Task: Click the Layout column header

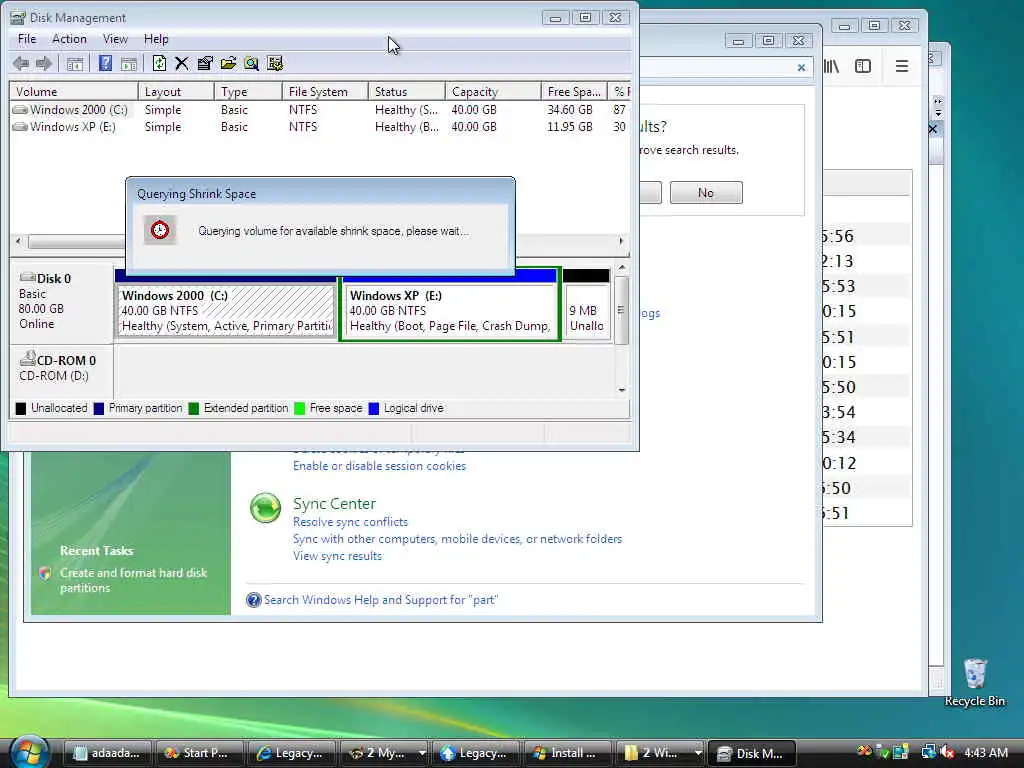Action: 176,91
